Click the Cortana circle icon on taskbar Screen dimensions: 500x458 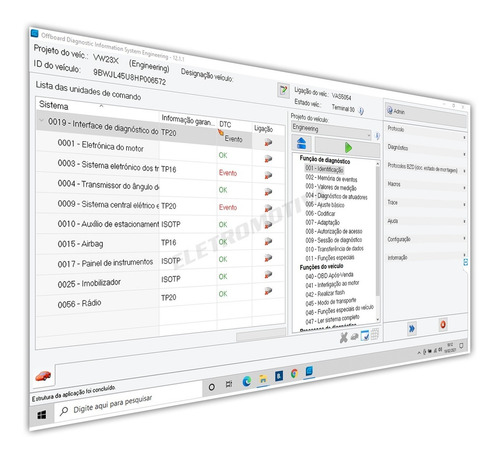tap(211, 387)
